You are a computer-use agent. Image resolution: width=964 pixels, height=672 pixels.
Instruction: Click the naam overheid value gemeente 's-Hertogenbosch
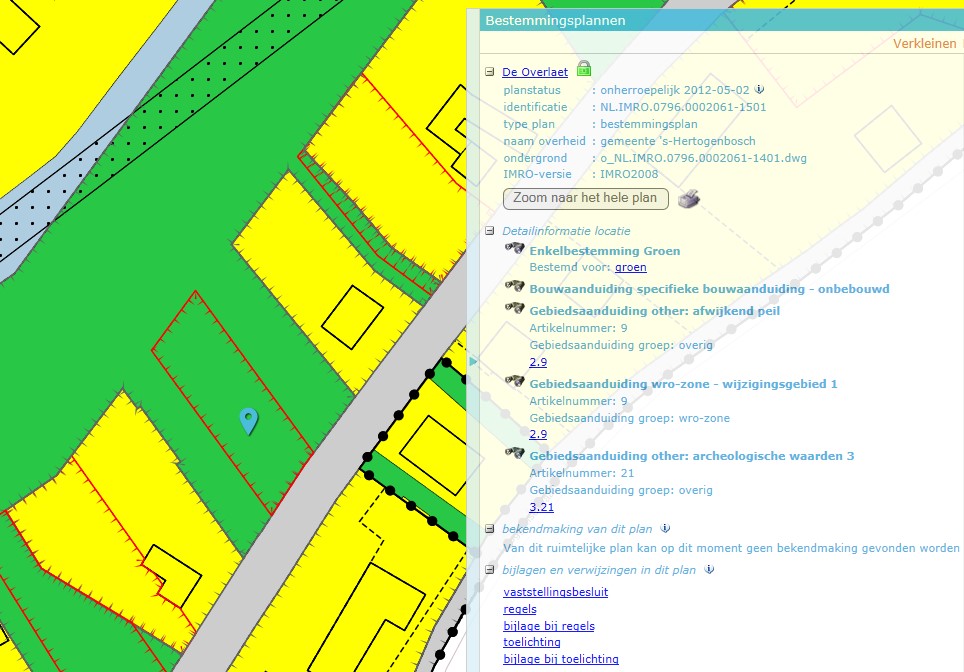tap(678, 141)
